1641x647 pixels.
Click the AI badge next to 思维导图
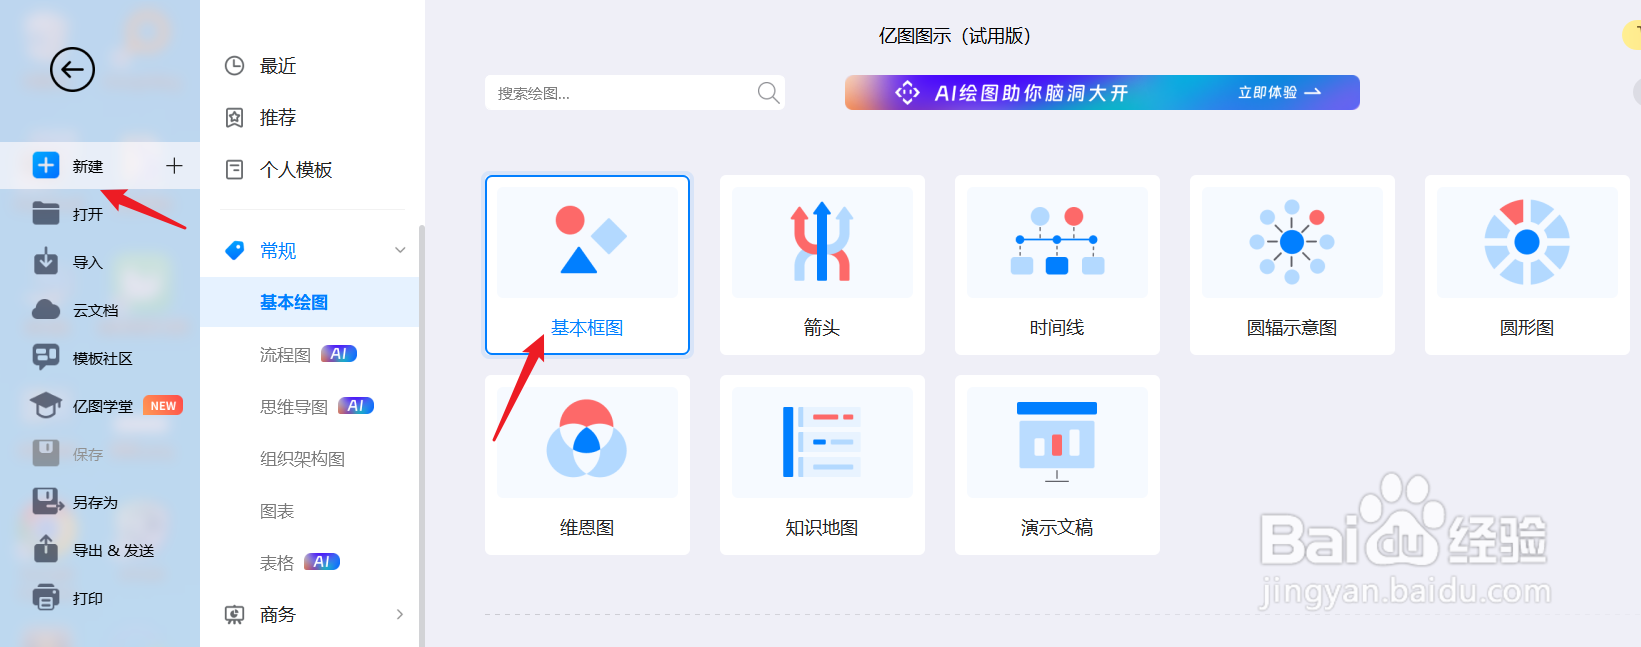tap(356, 406)
